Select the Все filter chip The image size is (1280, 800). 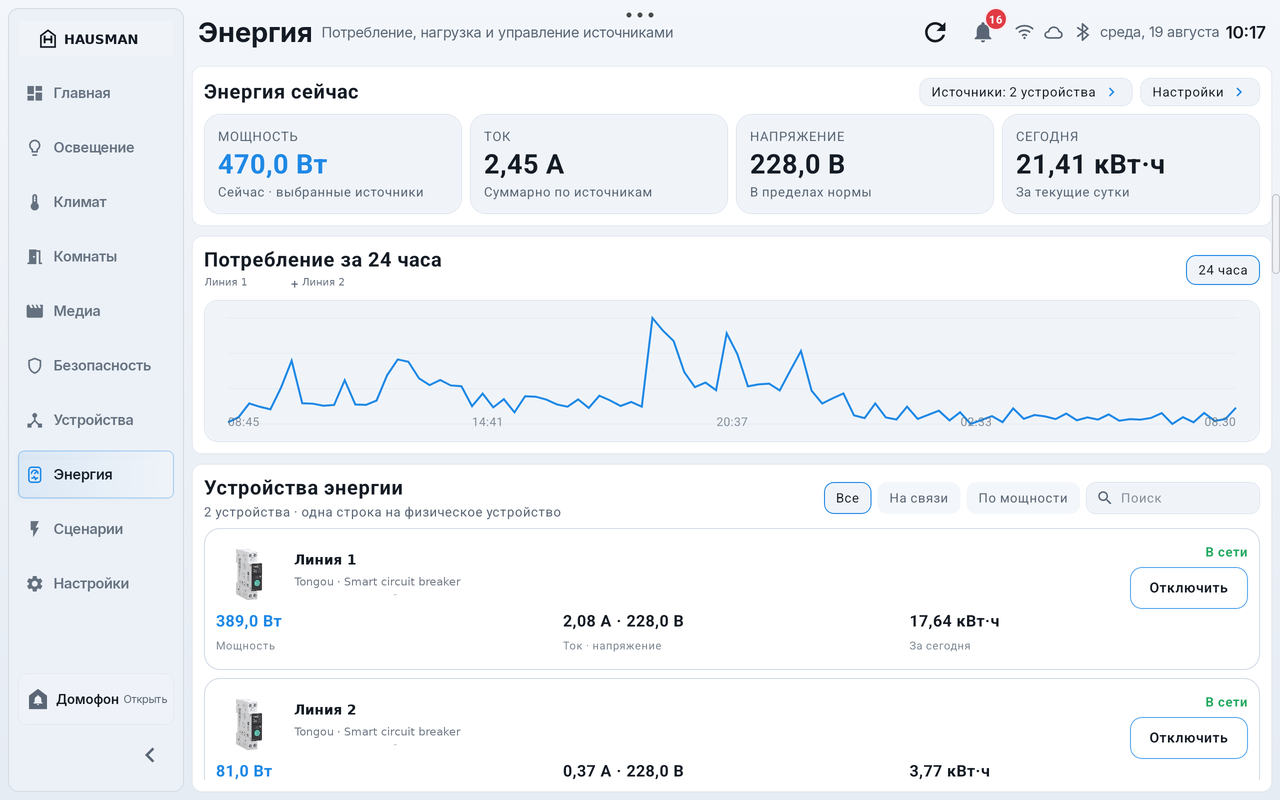pyautogui.click(x=848, y=498)
